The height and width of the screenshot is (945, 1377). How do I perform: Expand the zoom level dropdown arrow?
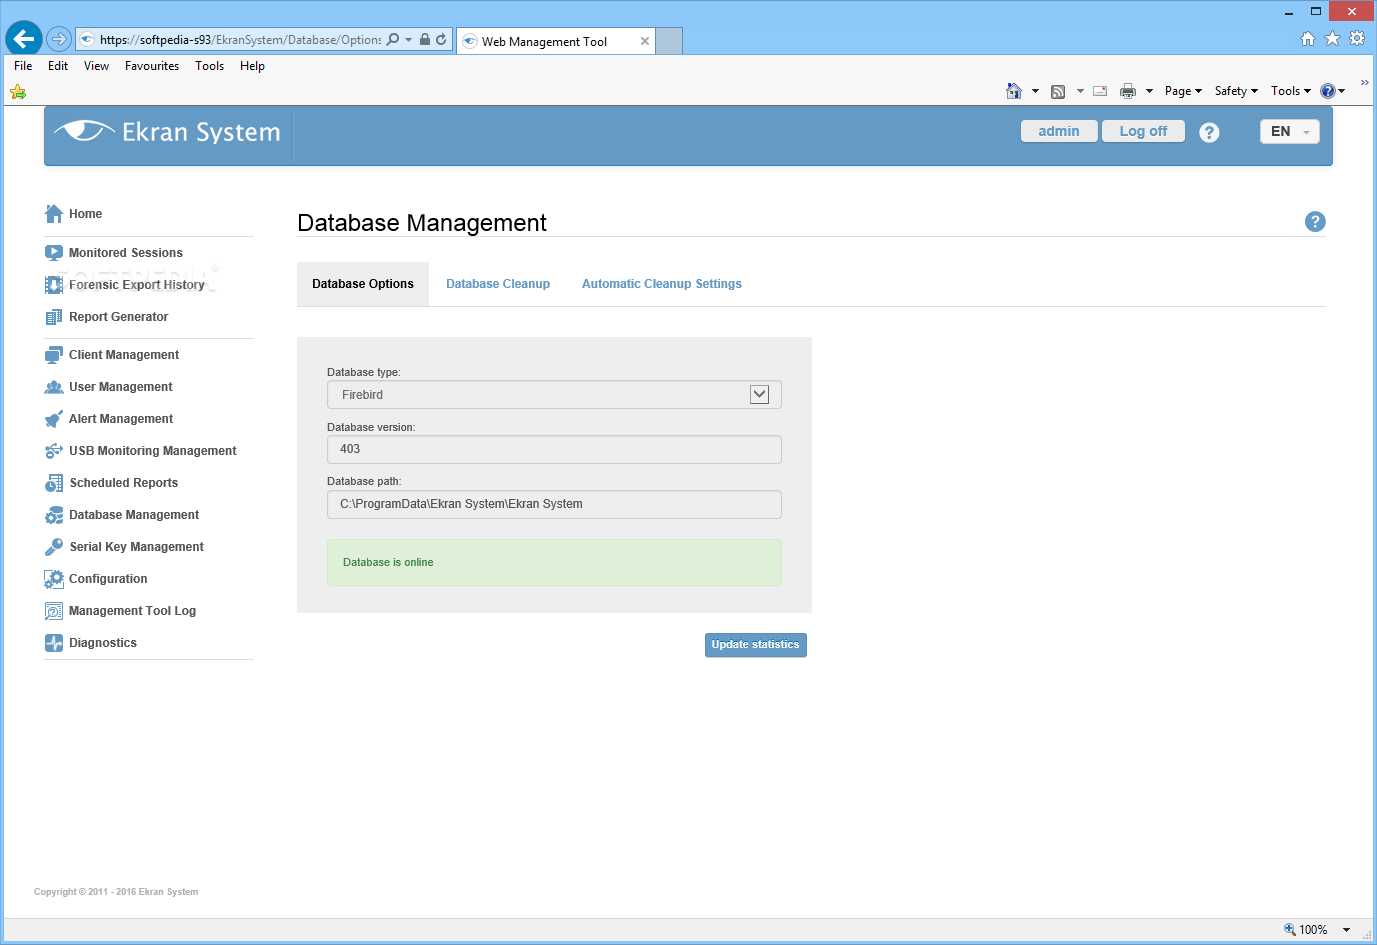(x=1346, y=930)
